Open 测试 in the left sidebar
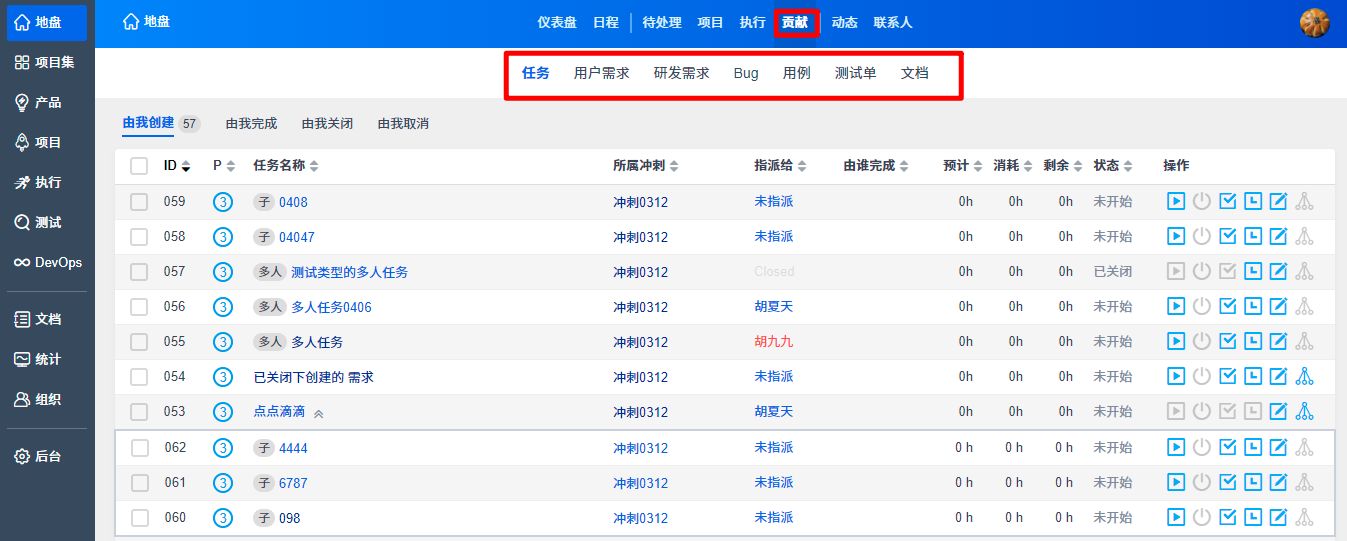1347x541 pixels. tap(47, 223)
